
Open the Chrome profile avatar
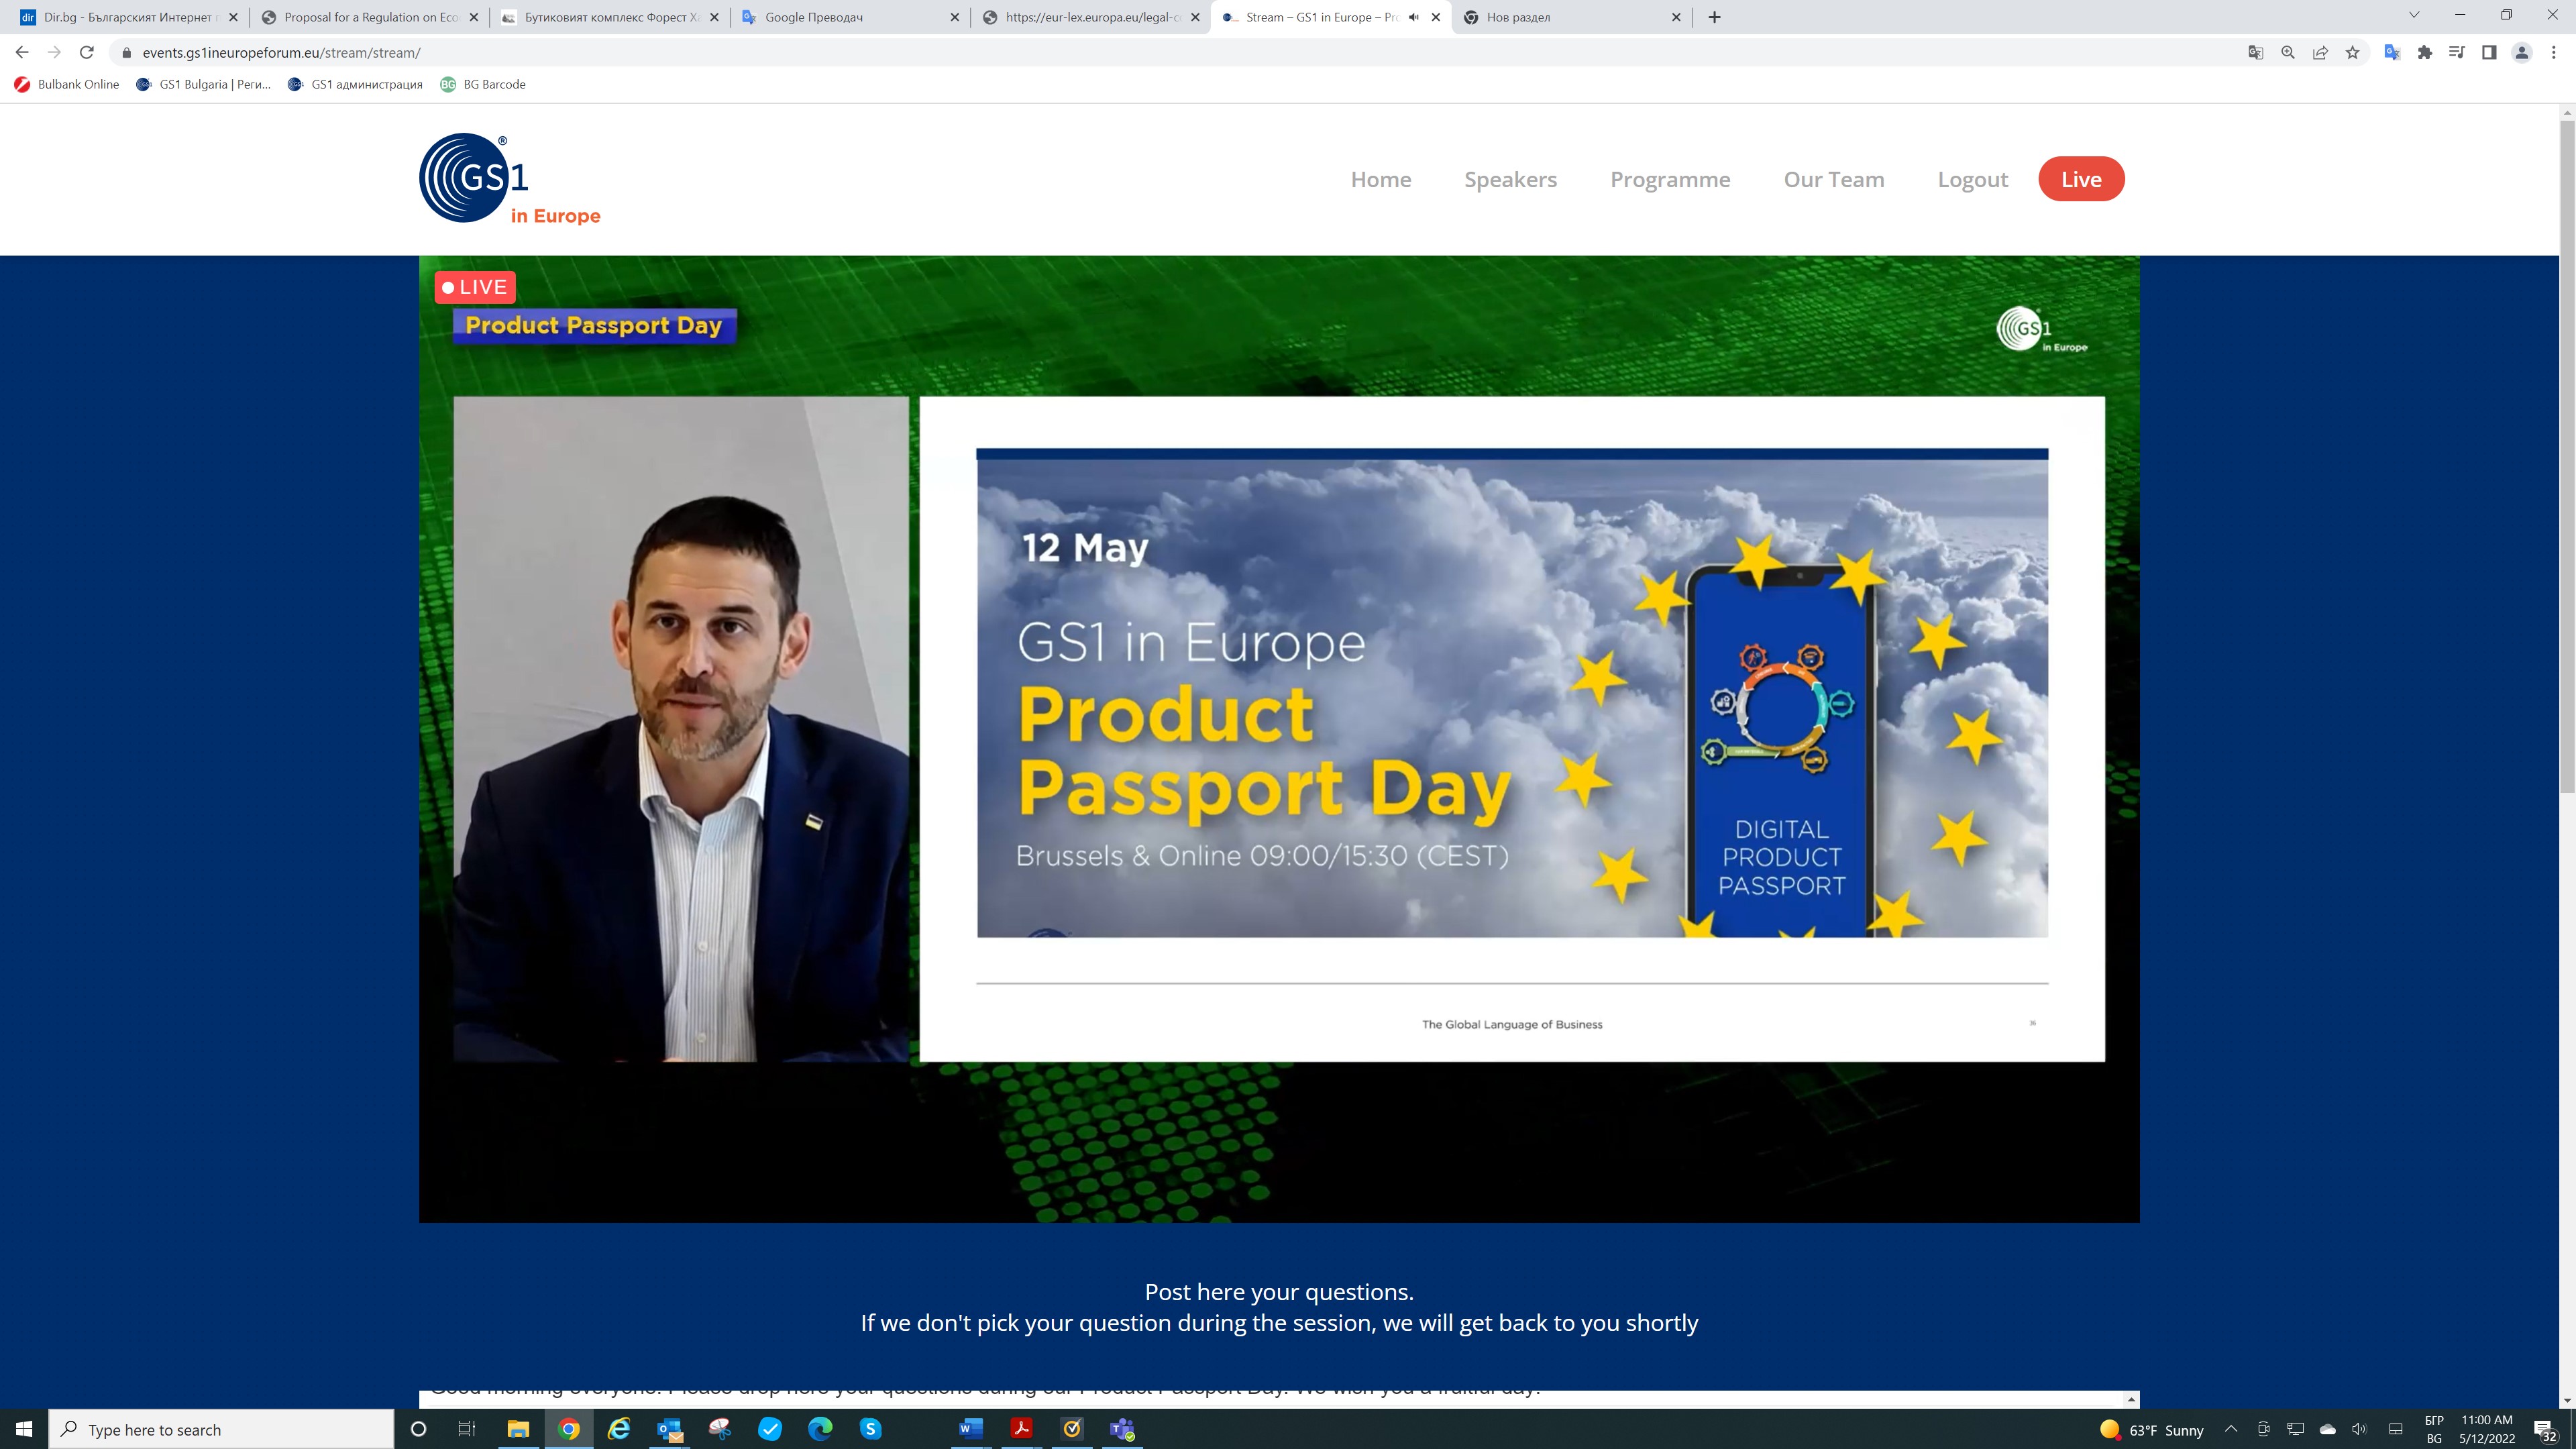point(2522,53)
